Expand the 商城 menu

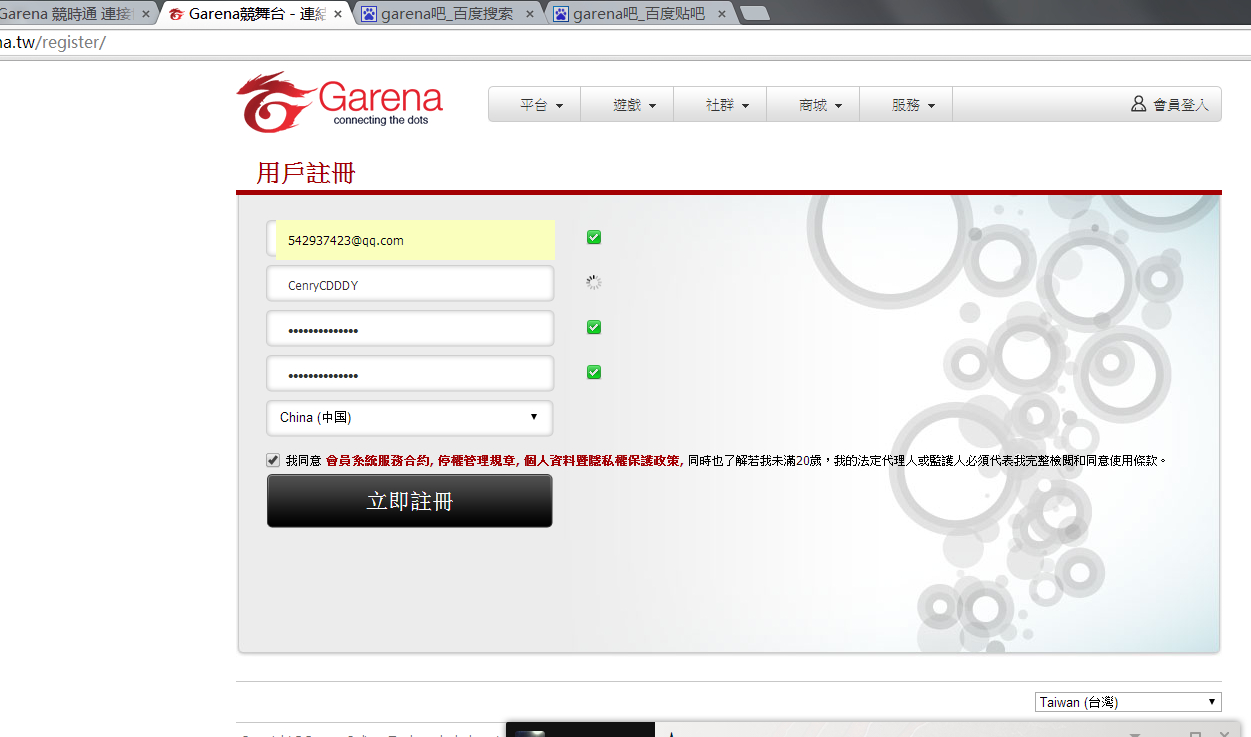tap(813, 104)
